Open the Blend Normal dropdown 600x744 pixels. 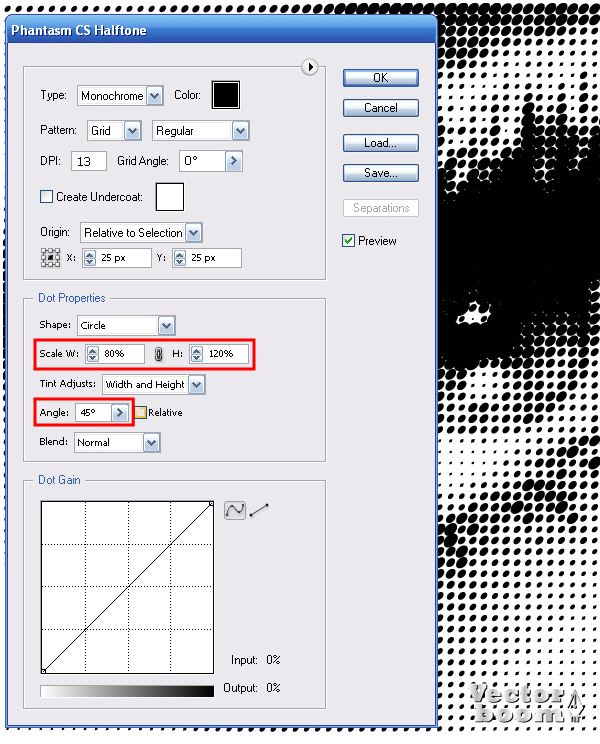tap(151, 443)
